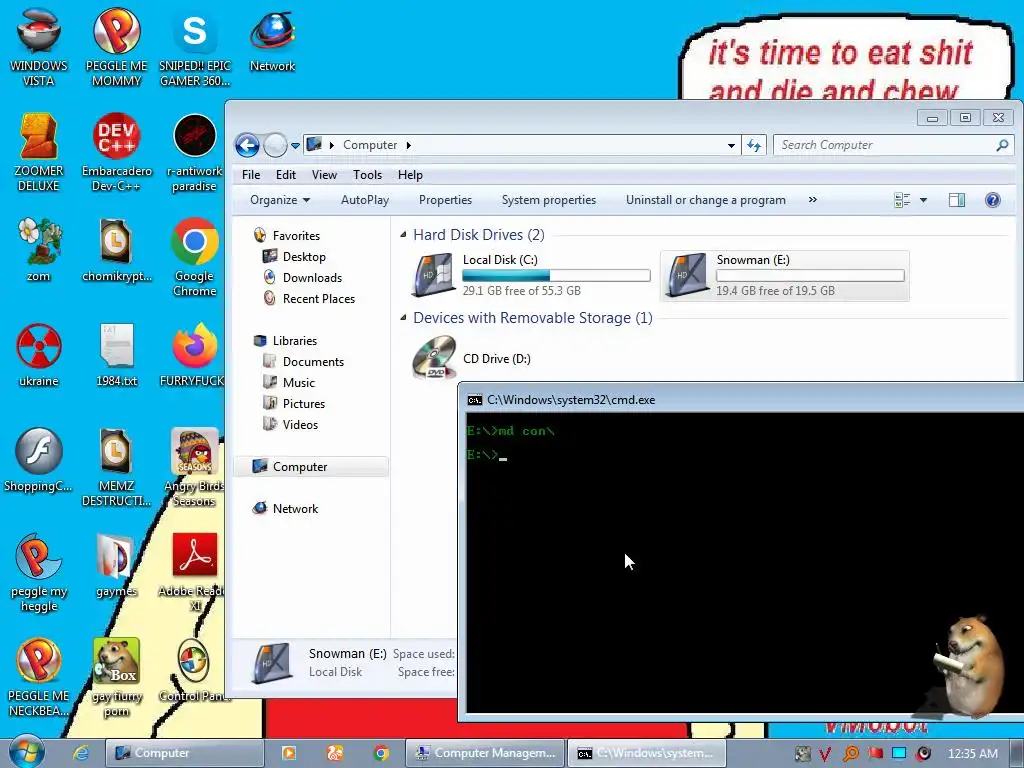The image size is (1024, 768).
Task: Open the chomikrypt desktop icon
Action: tap(117, 250)
